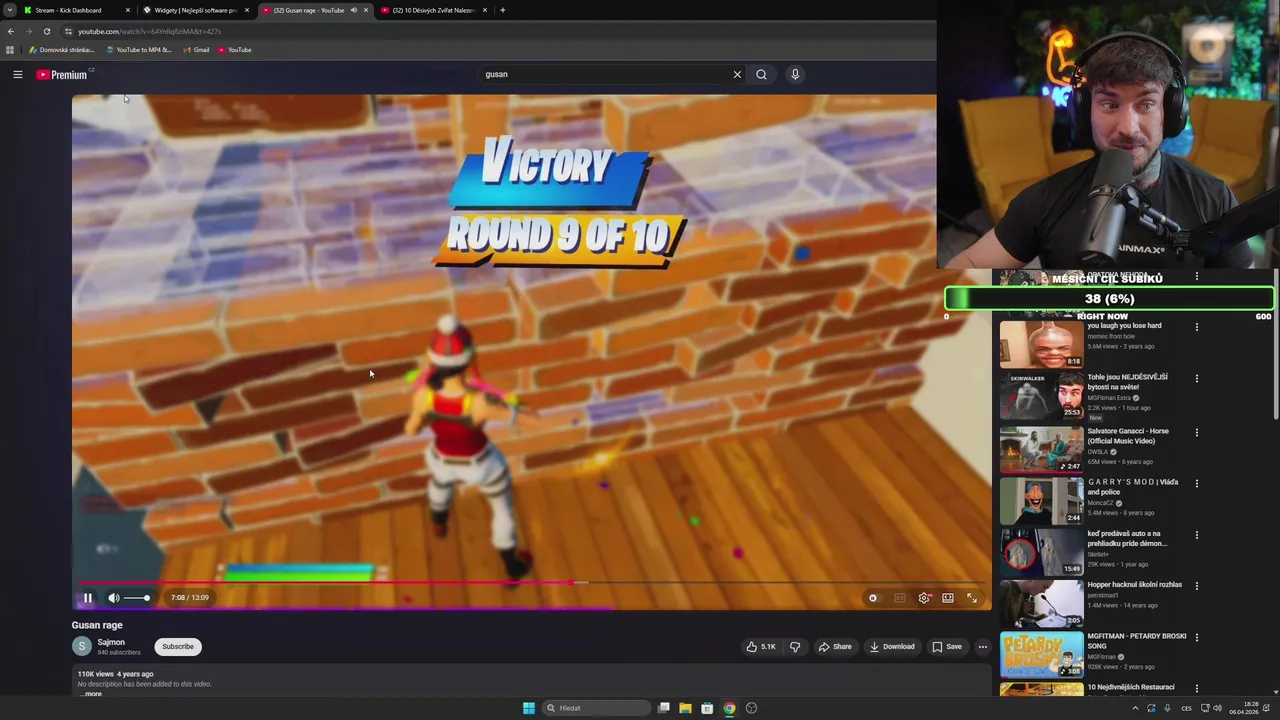Open more actions ellipsis beside Save
The image size is (1280, 720).
click(983, 646)
